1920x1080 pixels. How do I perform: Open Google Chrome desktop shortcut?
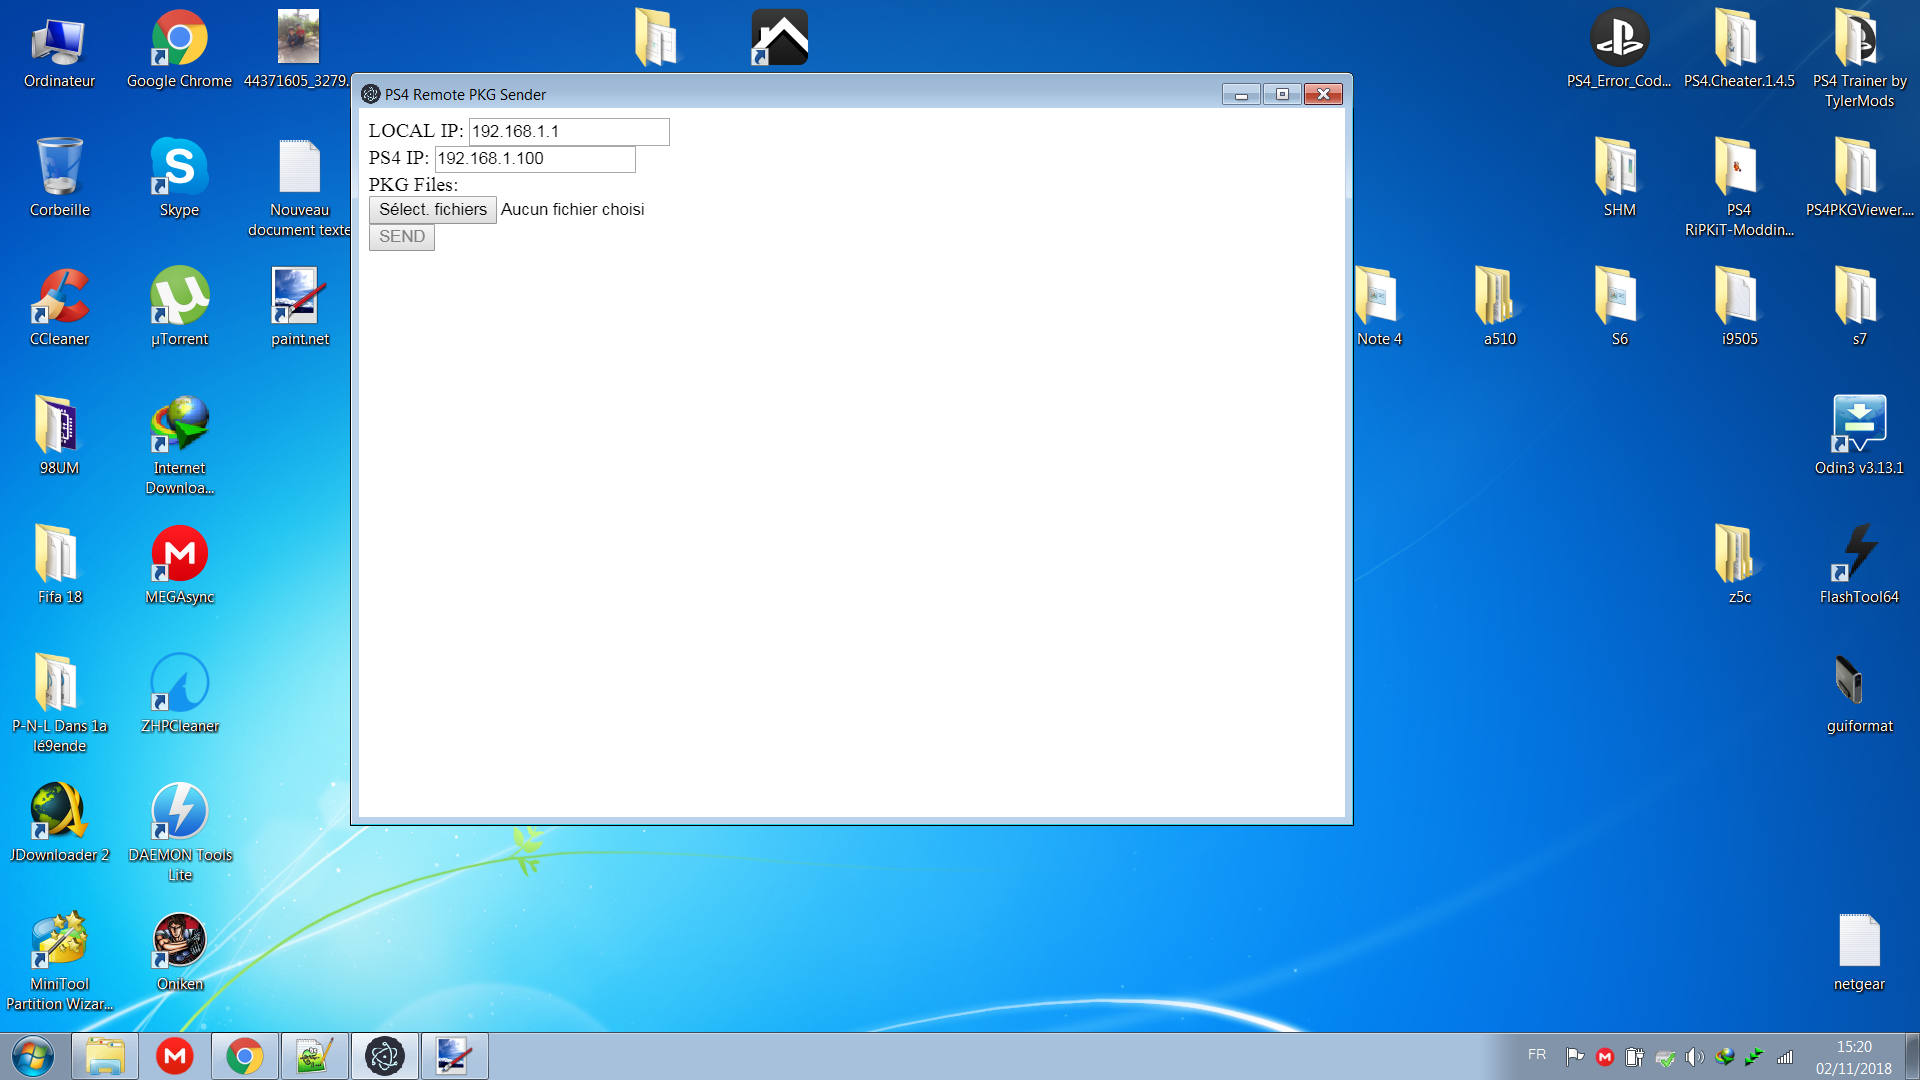(179, 40)
